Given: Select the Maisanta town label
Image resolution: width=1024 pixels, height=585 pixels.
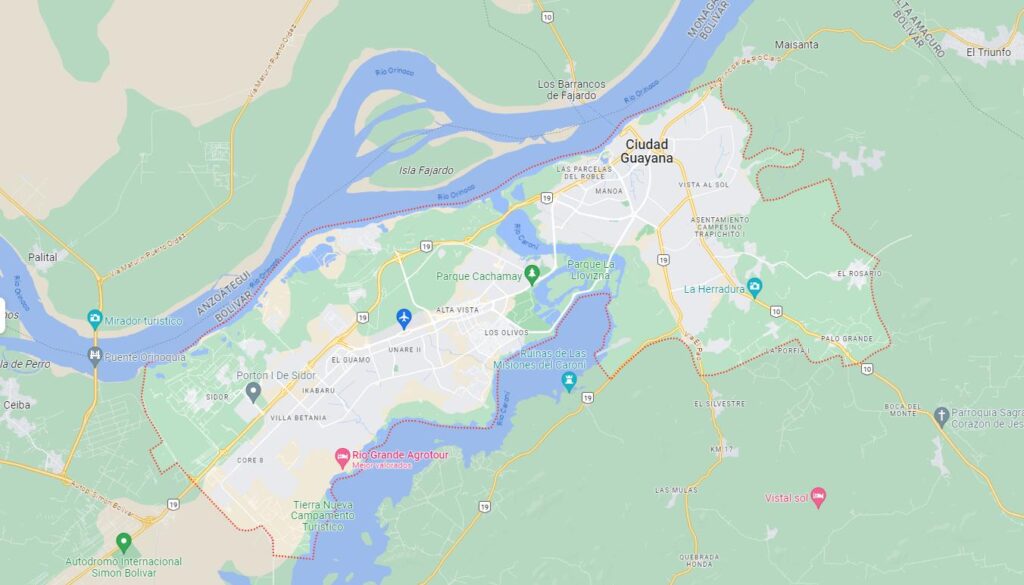Looking at the screenshot, I should (796, 45).
